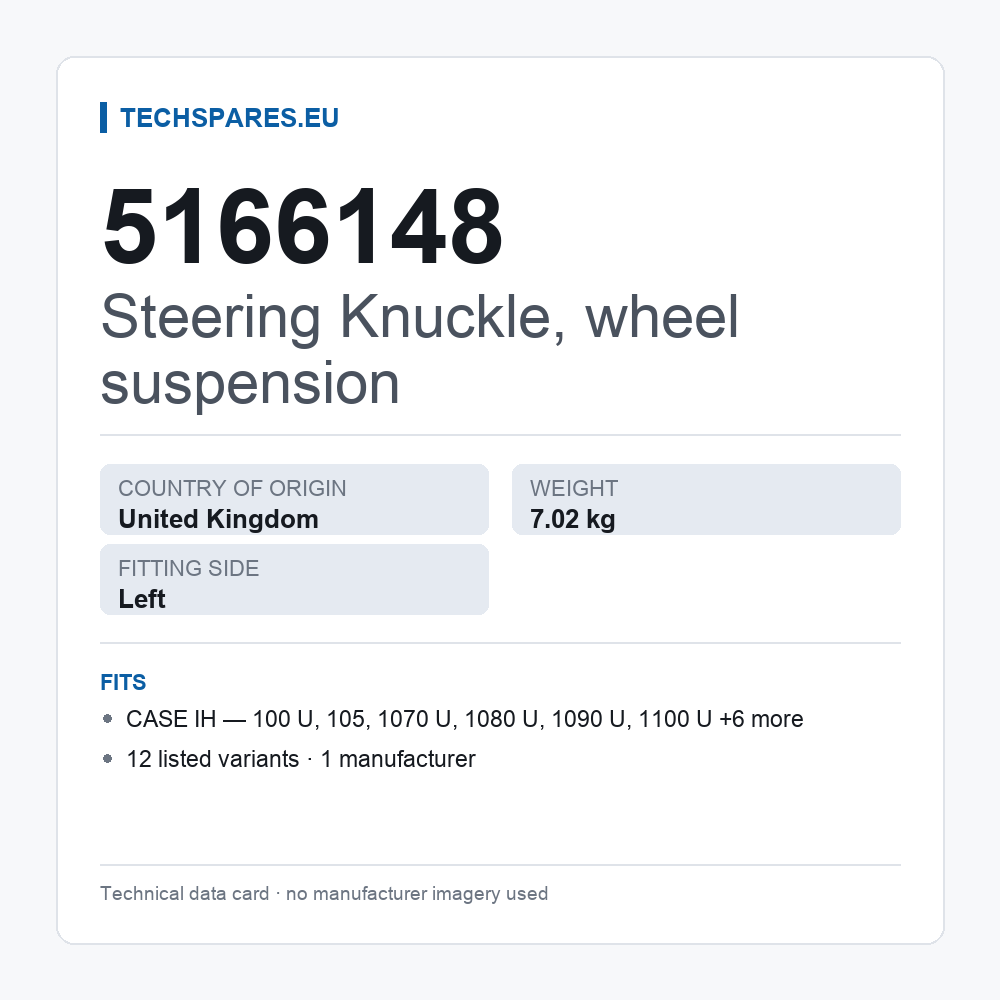
Task: Click the Left fitting side value
Action: click(142, 599)
